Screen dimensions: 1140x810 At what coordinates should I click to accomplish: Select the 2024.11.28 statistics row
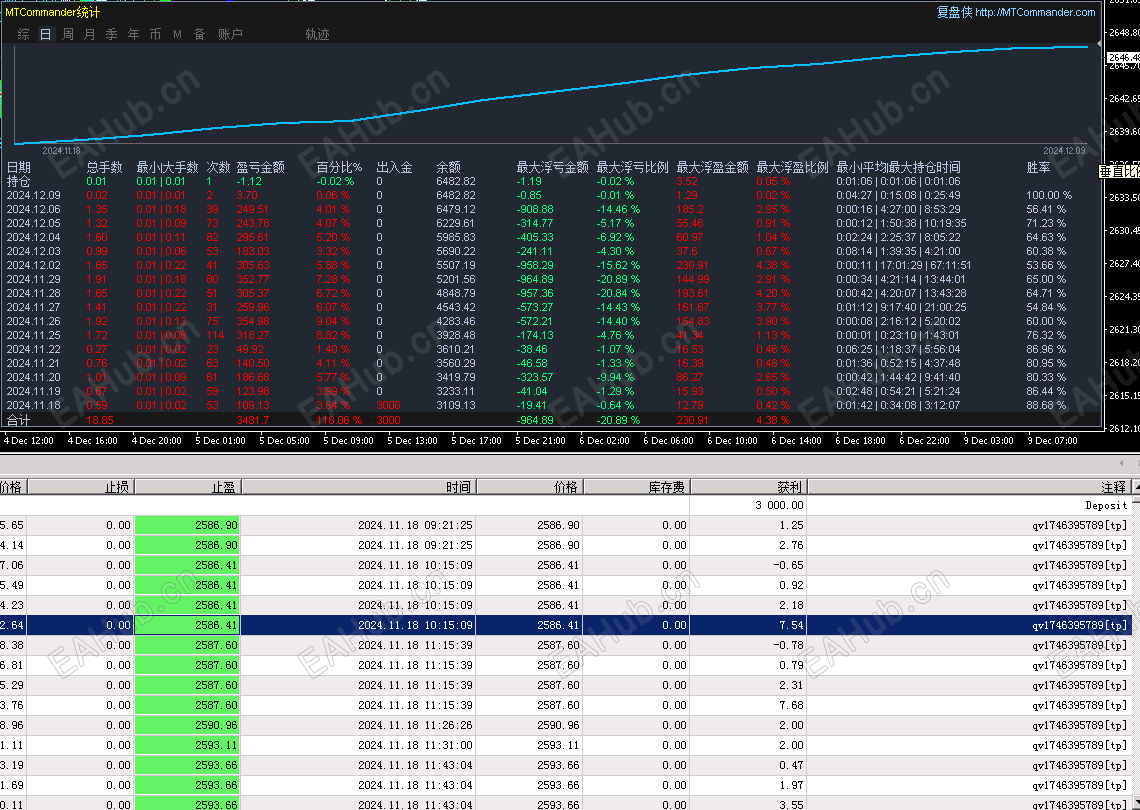[x=551, y=293]
